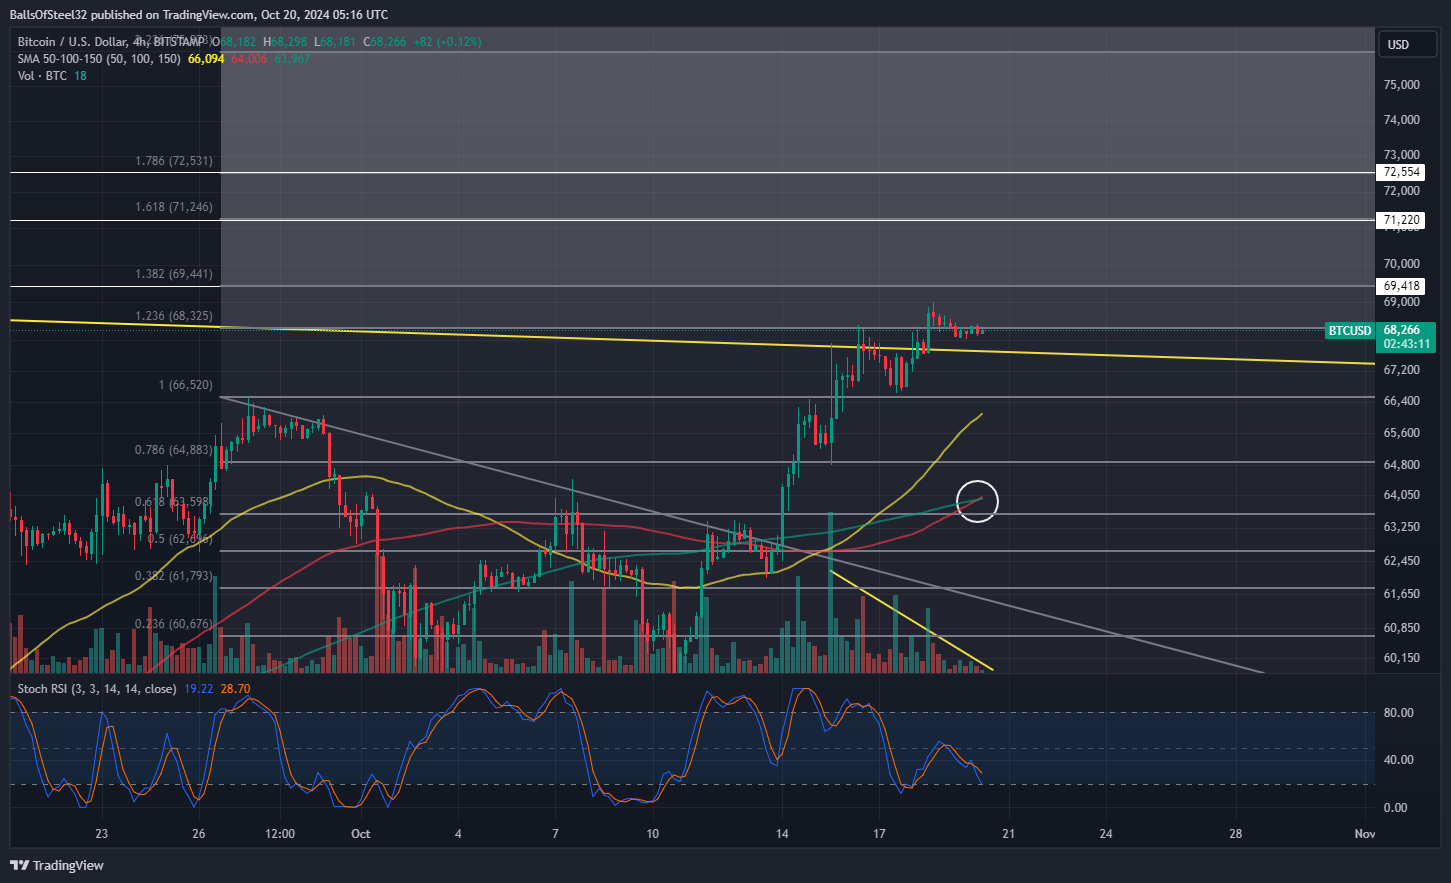Image resolution: width=1451 pixels, height=883 pixels.
Task: Click the Nov label on time axis
Action: [1365, 834]
